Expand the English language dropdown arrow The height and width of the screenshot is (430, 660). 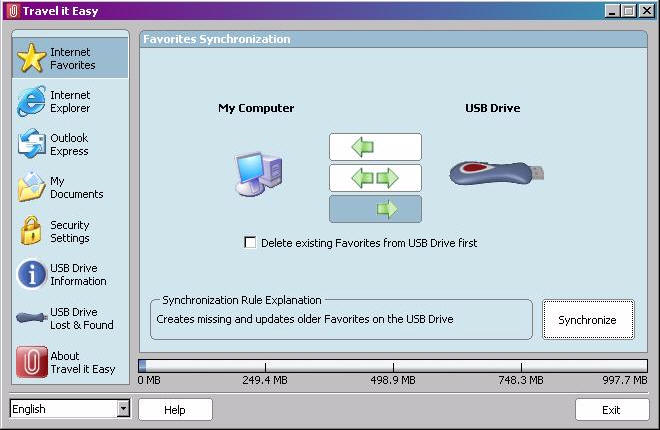[123, 409]
